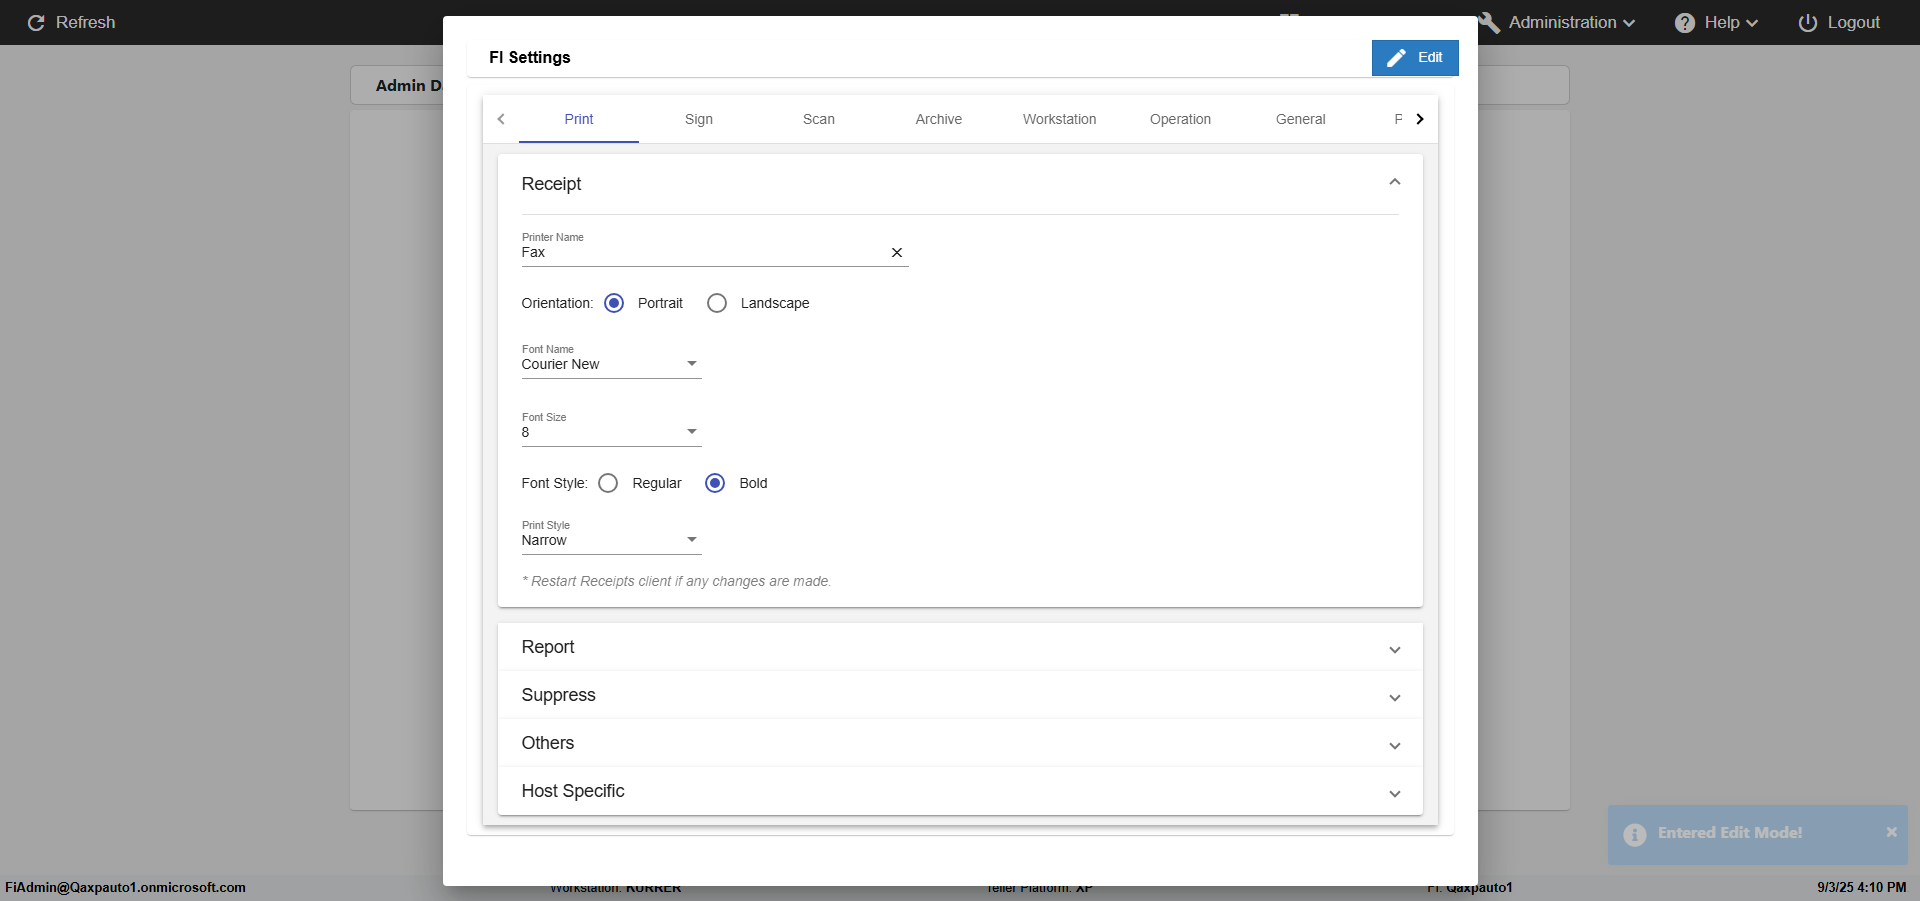Click the Administration wrench icon
Image resolution: width=1920 pixels, height=901 pixels.
[1489, 22]
